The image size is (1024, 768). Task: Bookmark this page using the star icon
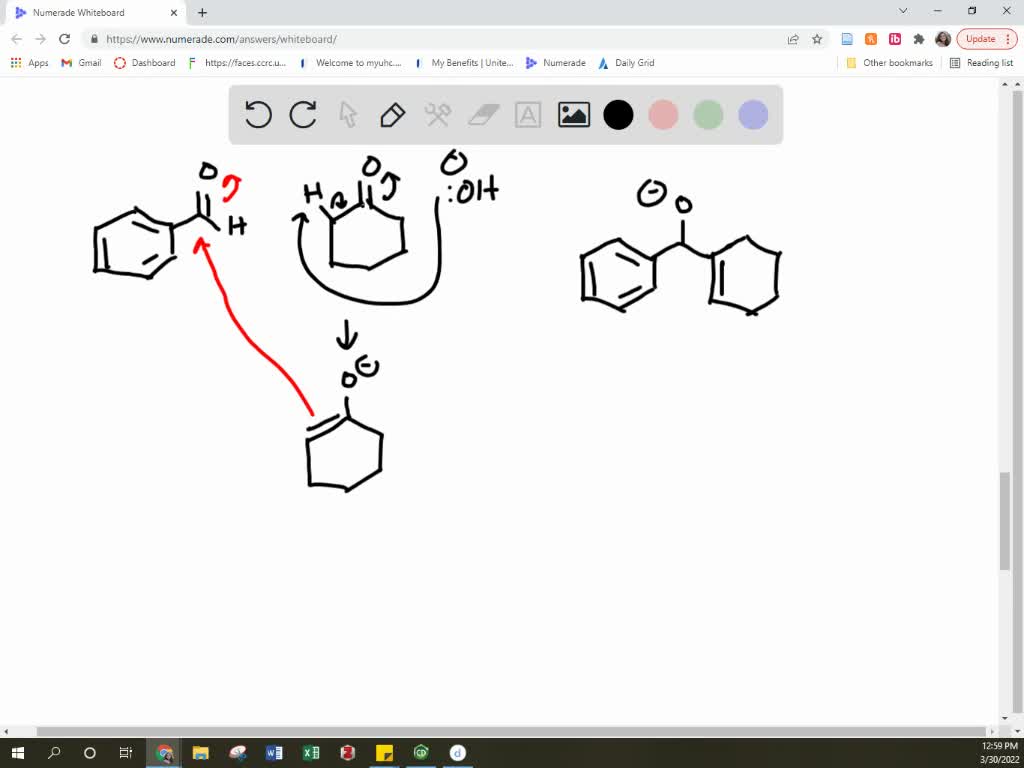point(816,39)
